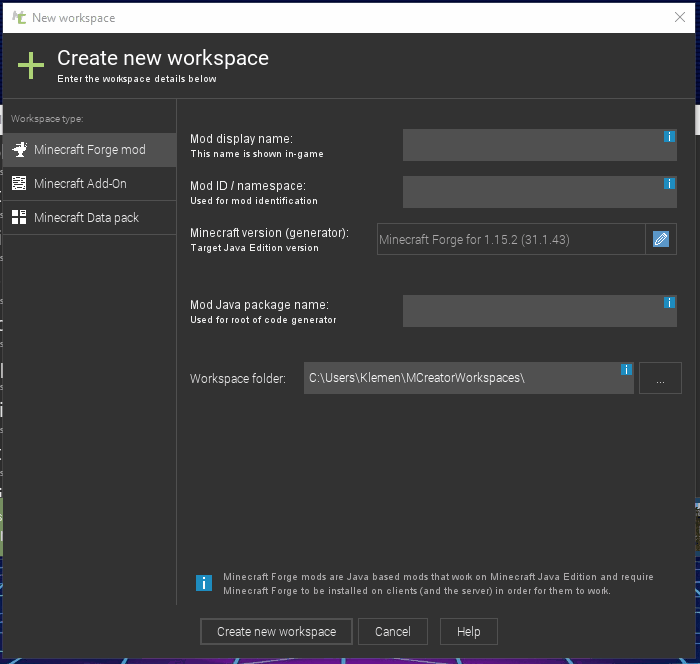The width and height of the screenshot is (700, 664).
Task: Open the Minecraft version generator dropdown
Action: pyautogui.click(x=511, y=239)
